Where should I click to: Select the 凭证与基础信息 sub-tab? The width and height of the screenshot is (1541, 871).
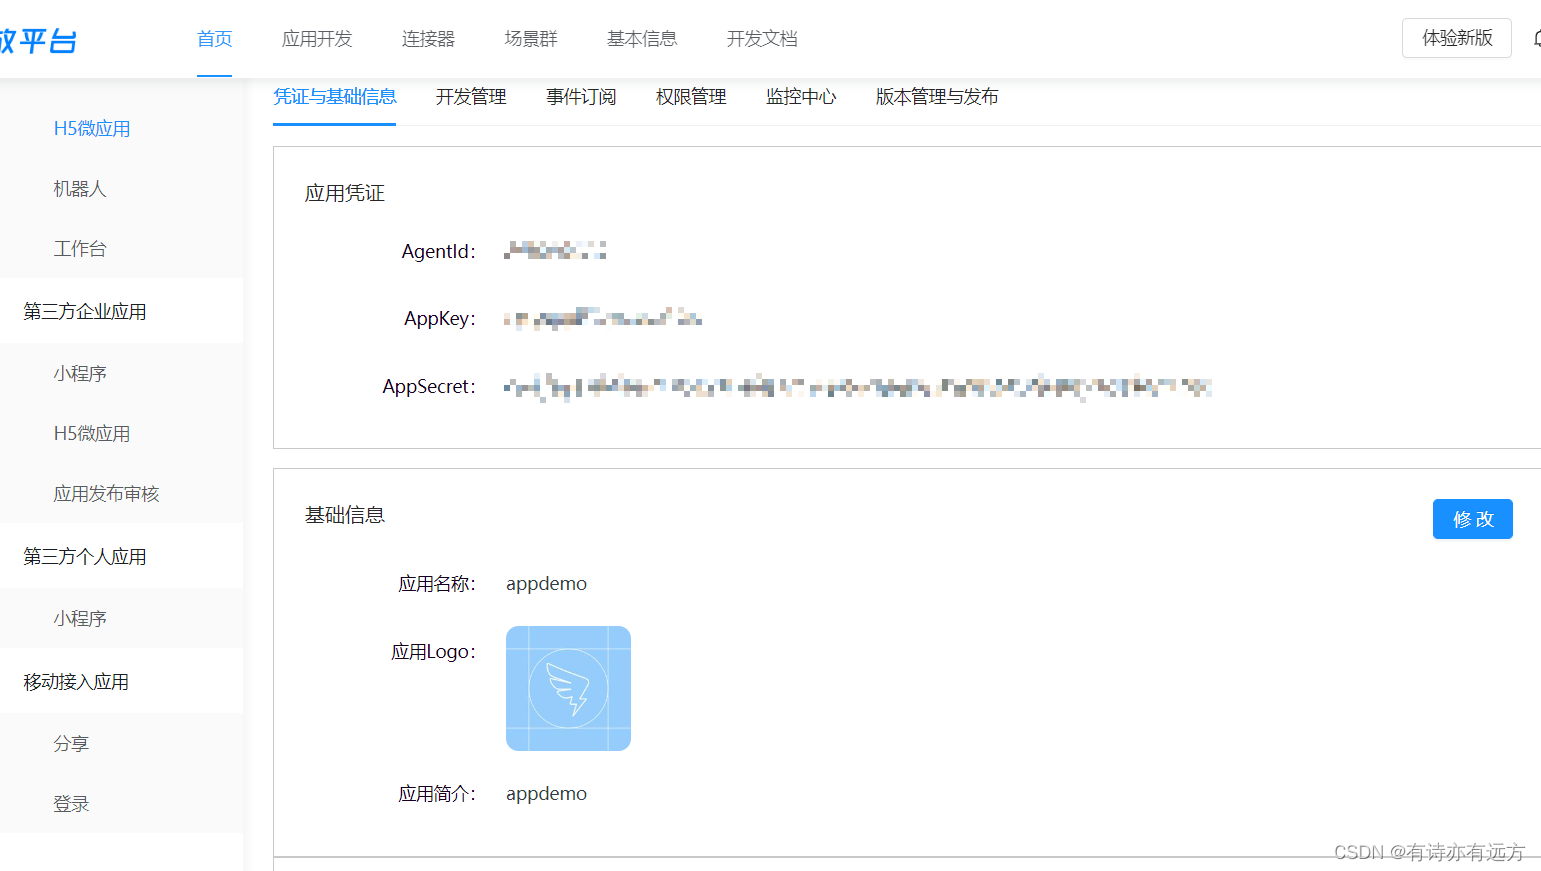pyautogui.click(x=335, y=97)
